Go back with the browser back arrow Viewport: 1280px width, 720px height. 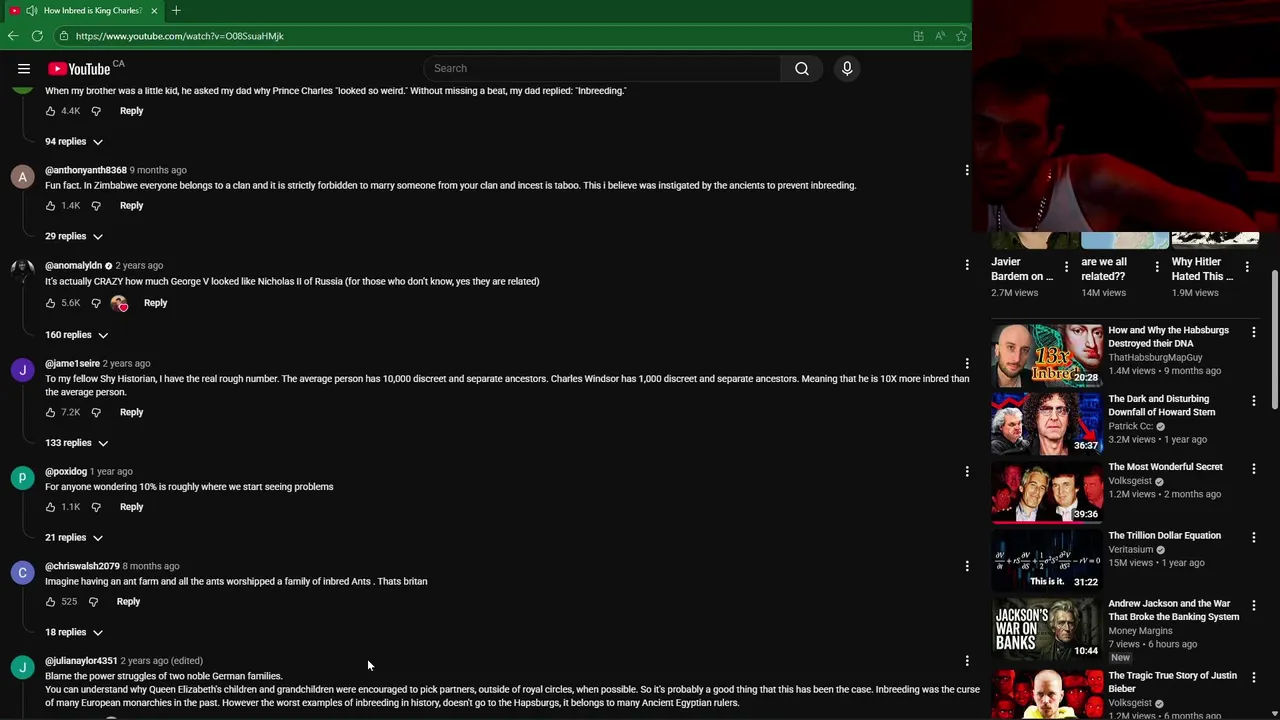pos(13,36)
